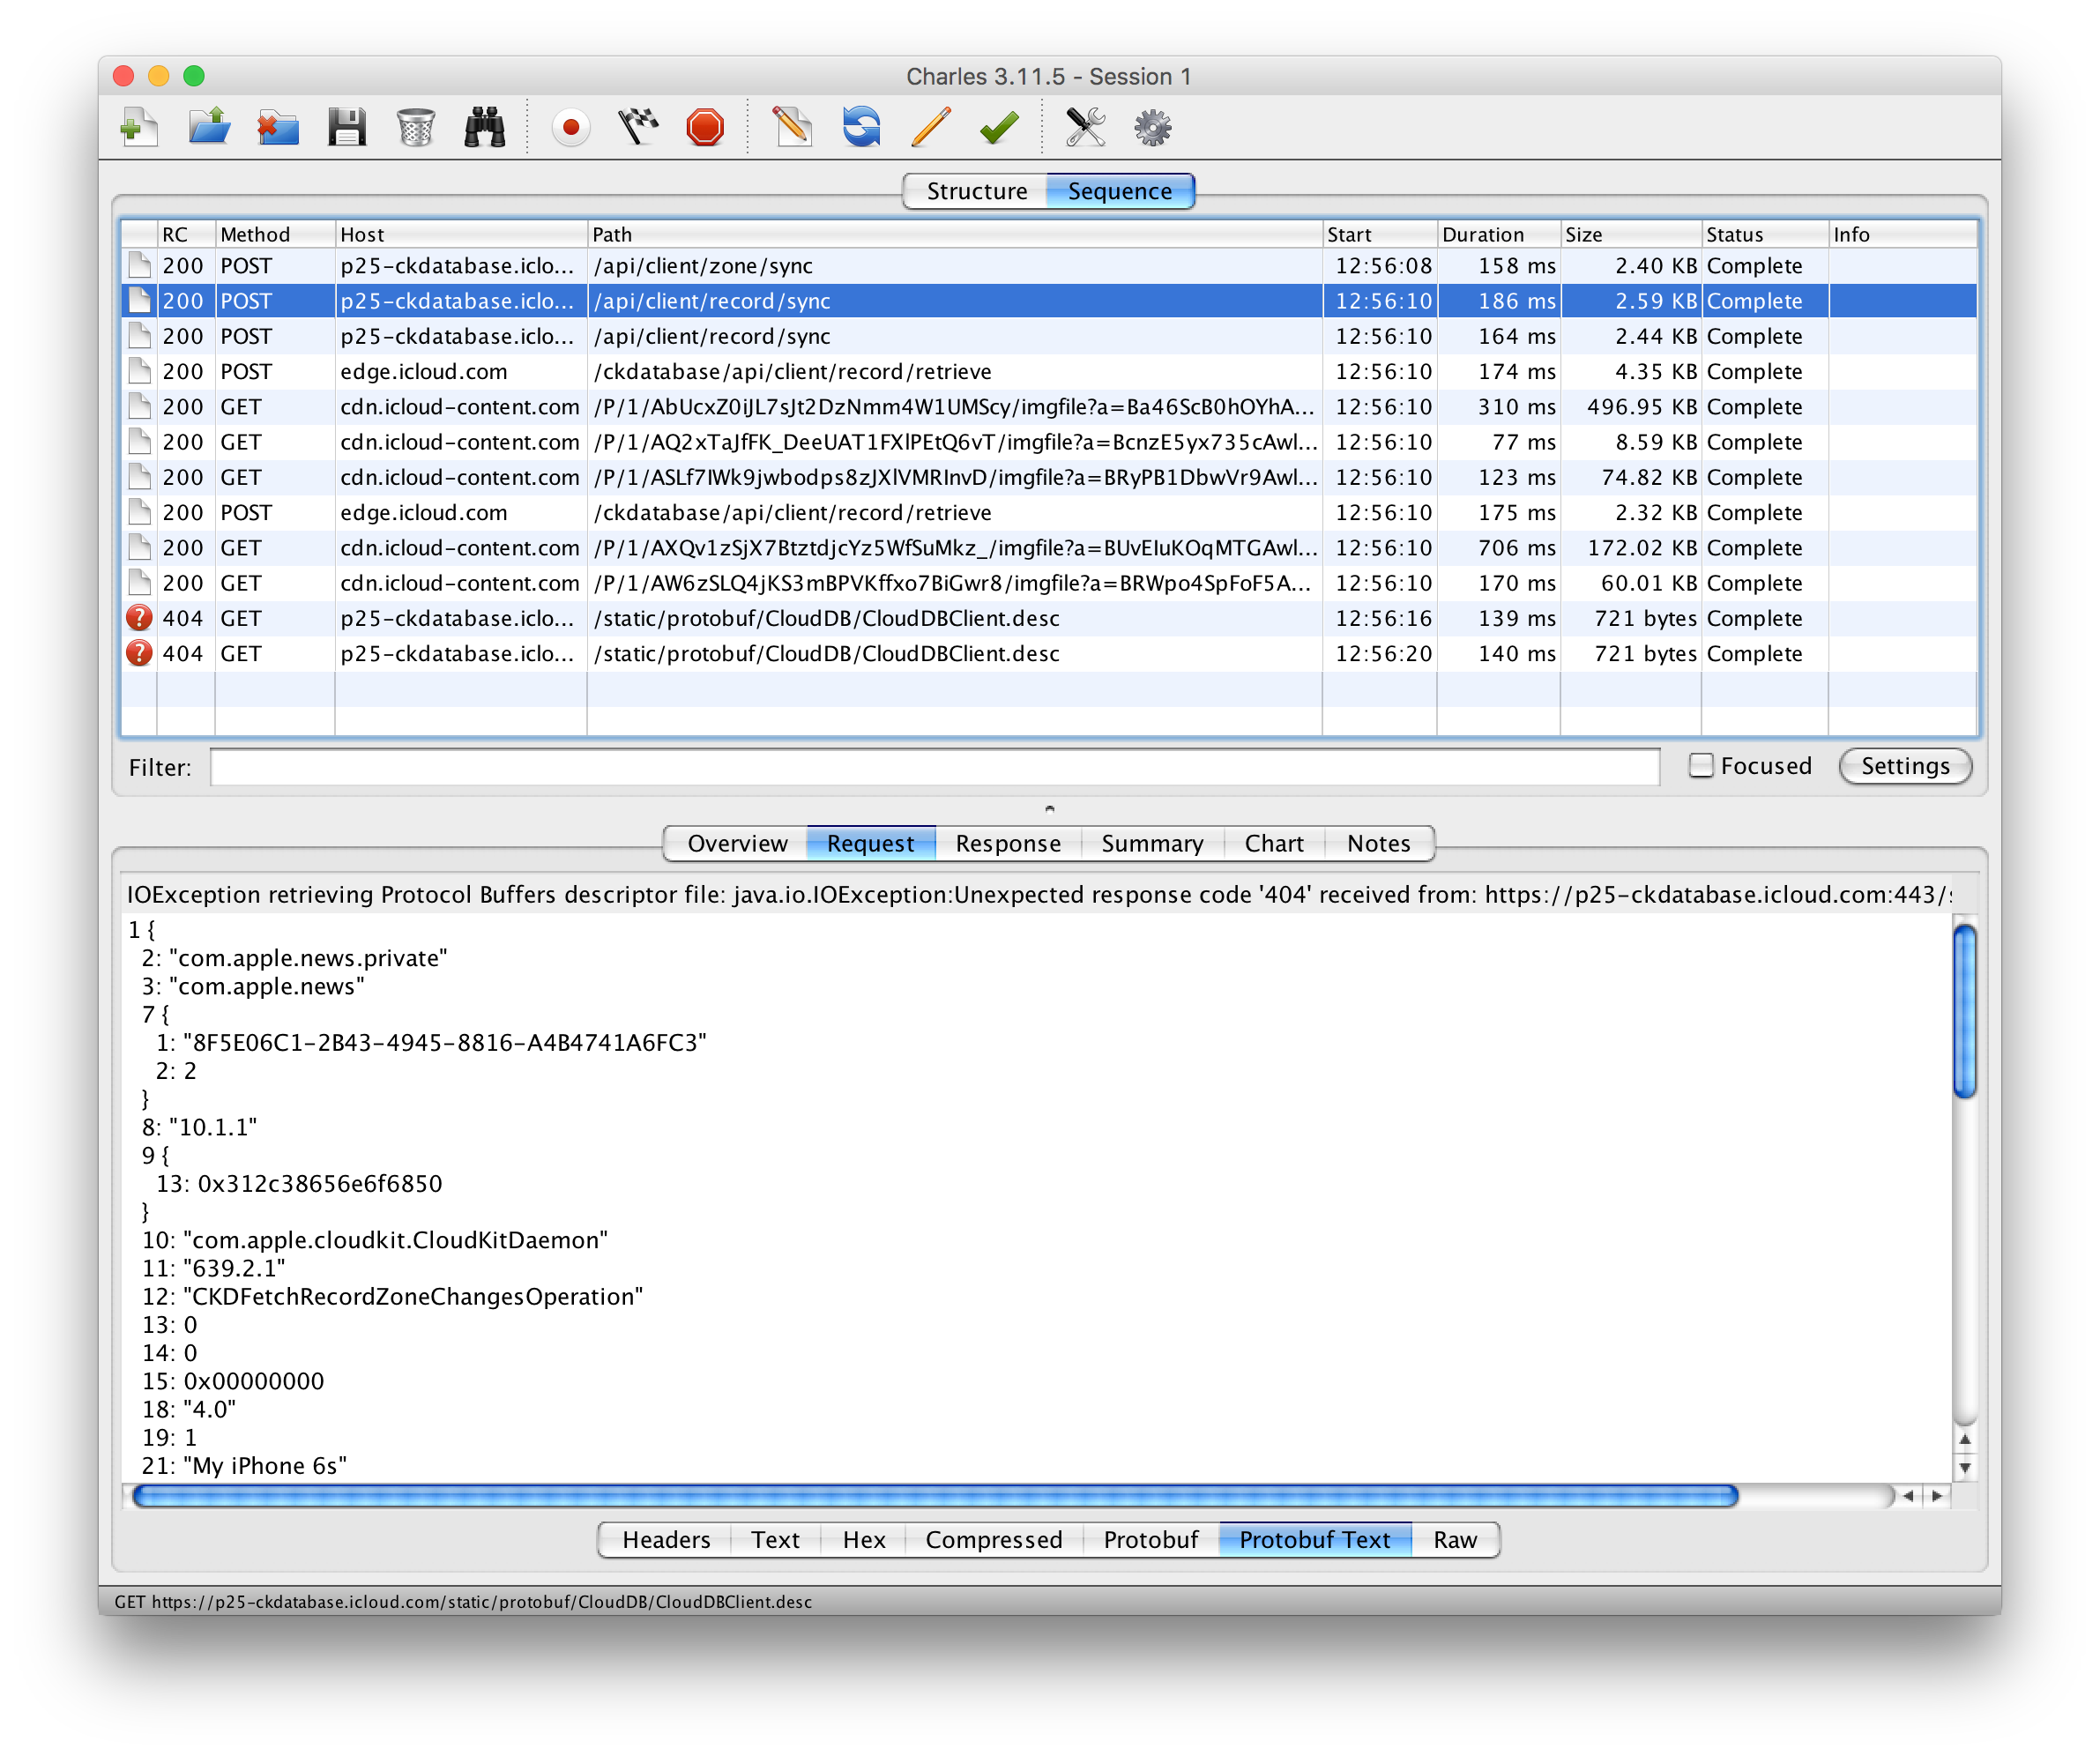Open the Notes tab
The image size is (2100, 1756).
point(1378,843)
